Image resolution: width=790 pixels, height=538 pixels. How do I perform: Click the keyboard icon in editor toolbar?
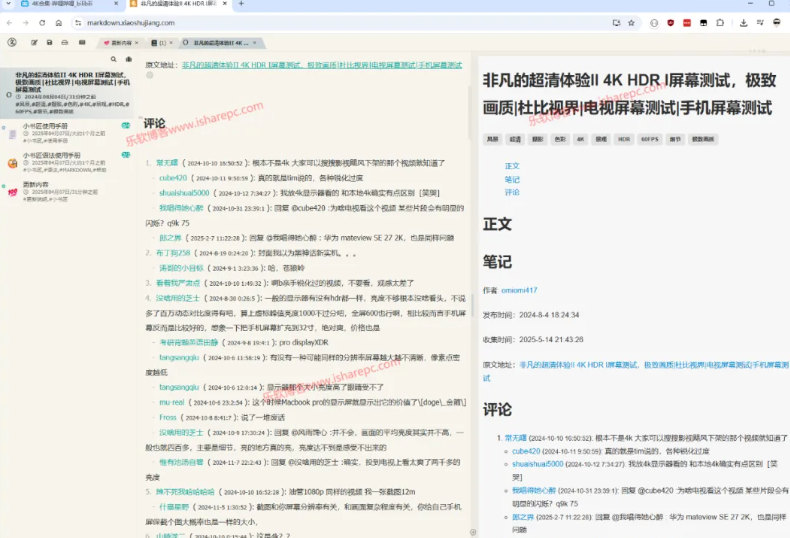[82, 43]
